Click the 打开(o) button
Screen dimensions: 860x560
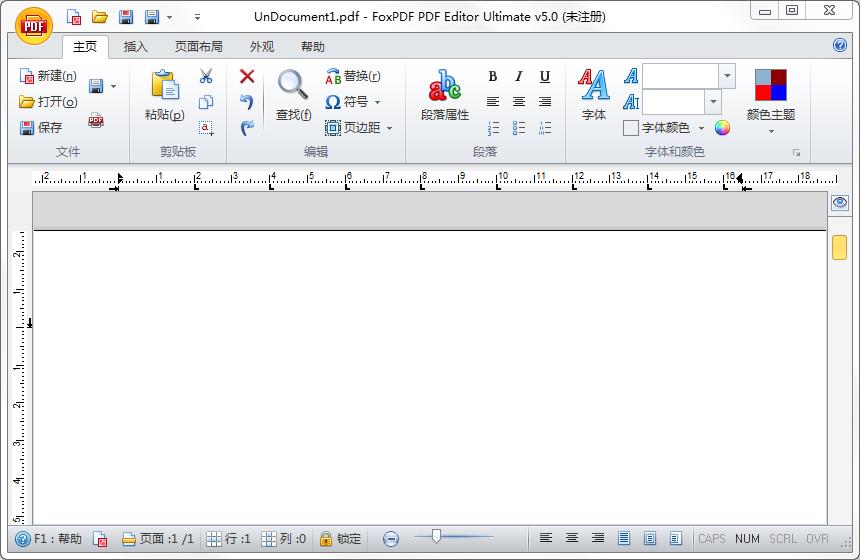48,101
